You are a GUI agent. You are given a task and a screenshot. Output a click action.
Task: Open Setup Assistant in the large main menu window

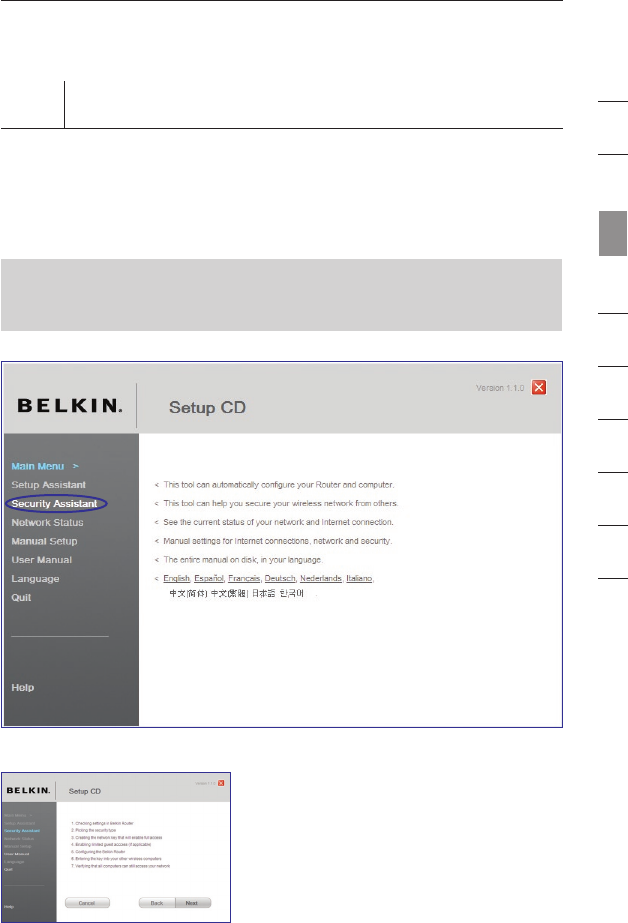[x=48, y=484]
